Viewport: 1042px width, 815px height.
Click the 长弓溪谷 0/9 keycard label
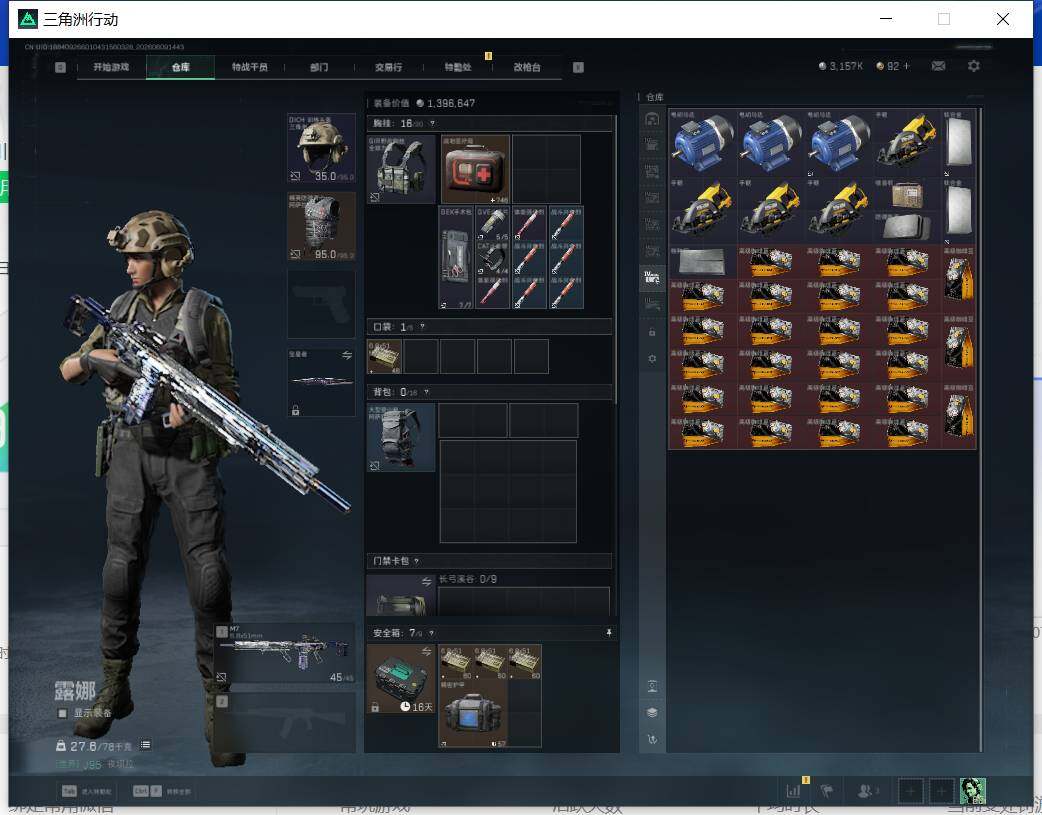click(x=468, y=579)
